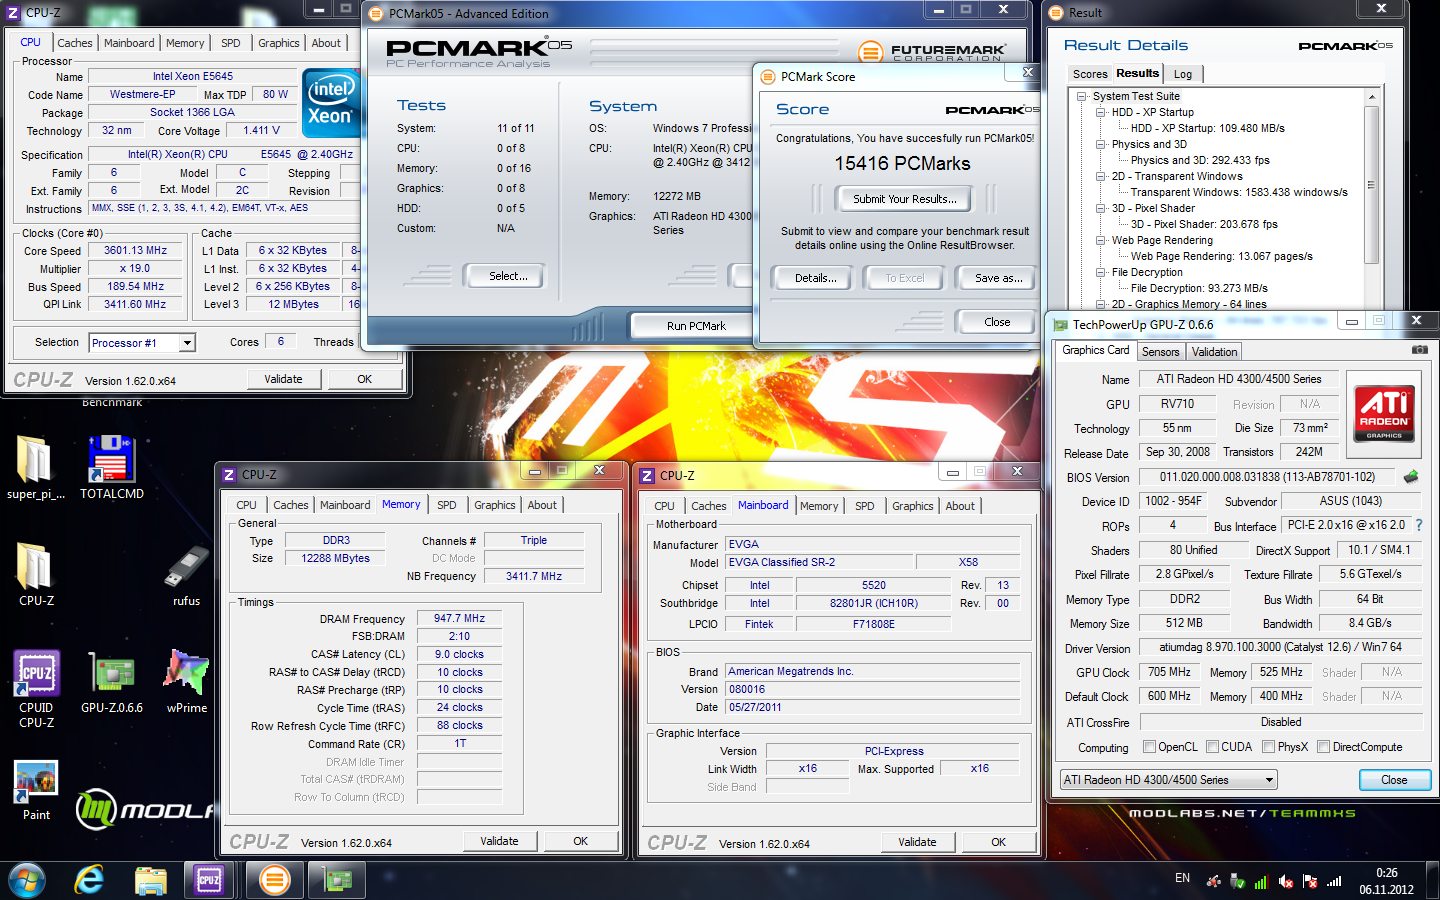Select the Graphics tab in the CPU-Z Mainboard window
Image resolution: width=1440 pixels, height=900 pixels.
coord(912,506)
